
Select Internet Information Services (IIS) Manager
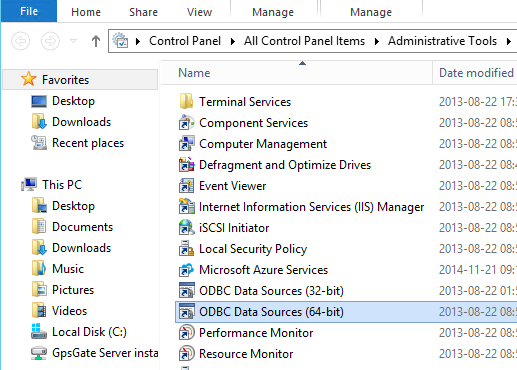point(312,207)
